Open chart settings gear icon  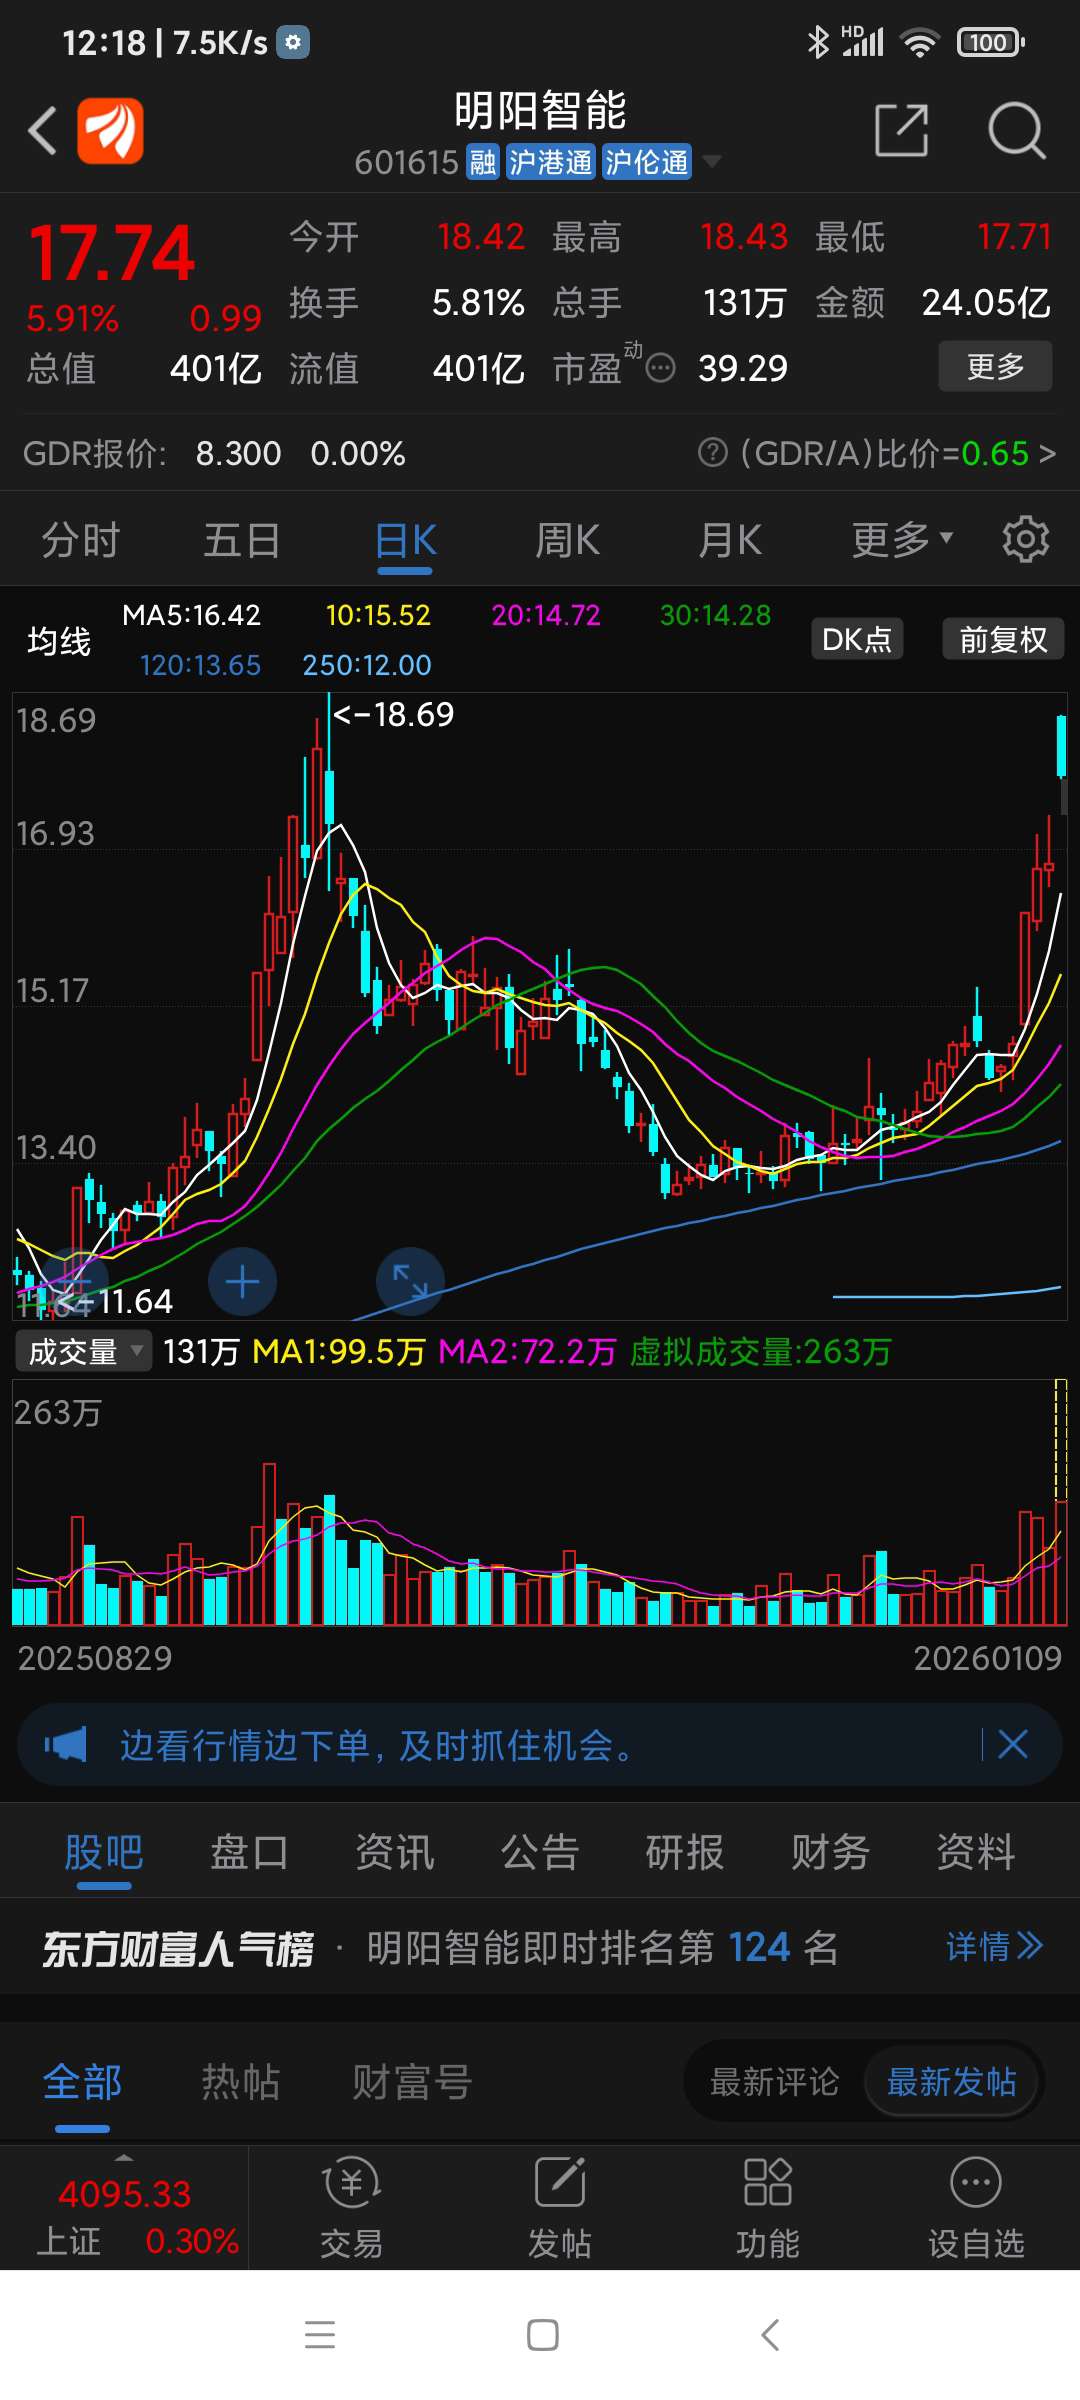point(1026,539)
